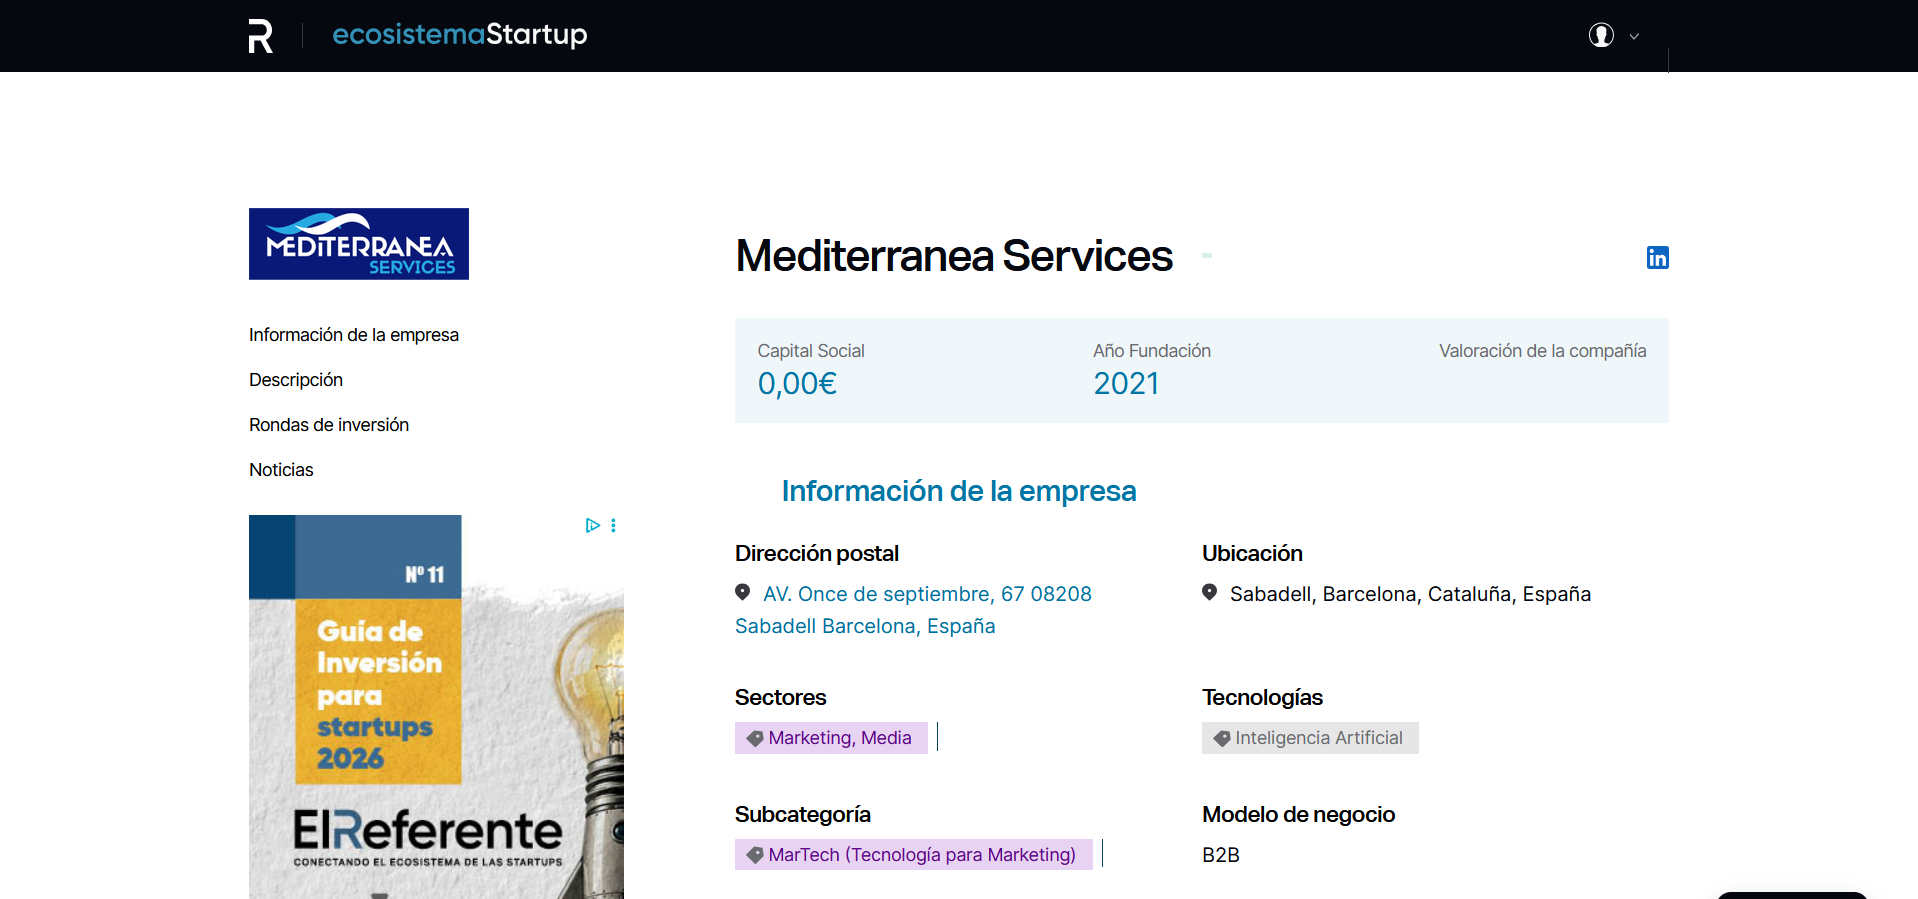Click the R logo in header

tap(261, 36)
